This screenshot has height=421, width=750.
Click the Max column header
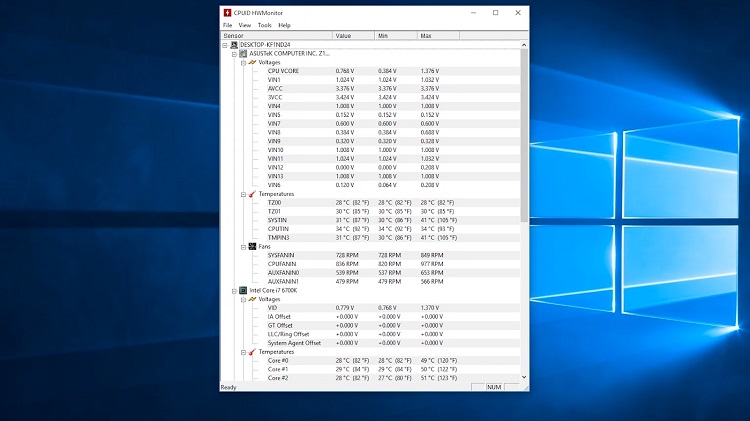(439, 36)
